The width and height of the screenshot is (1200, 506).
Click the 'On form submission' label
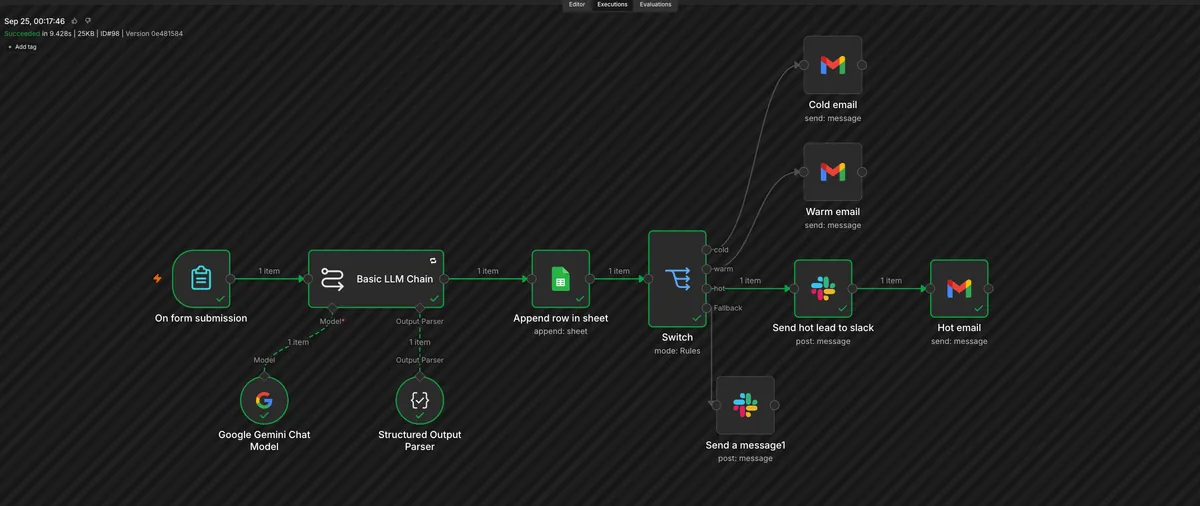click(201, 319)
